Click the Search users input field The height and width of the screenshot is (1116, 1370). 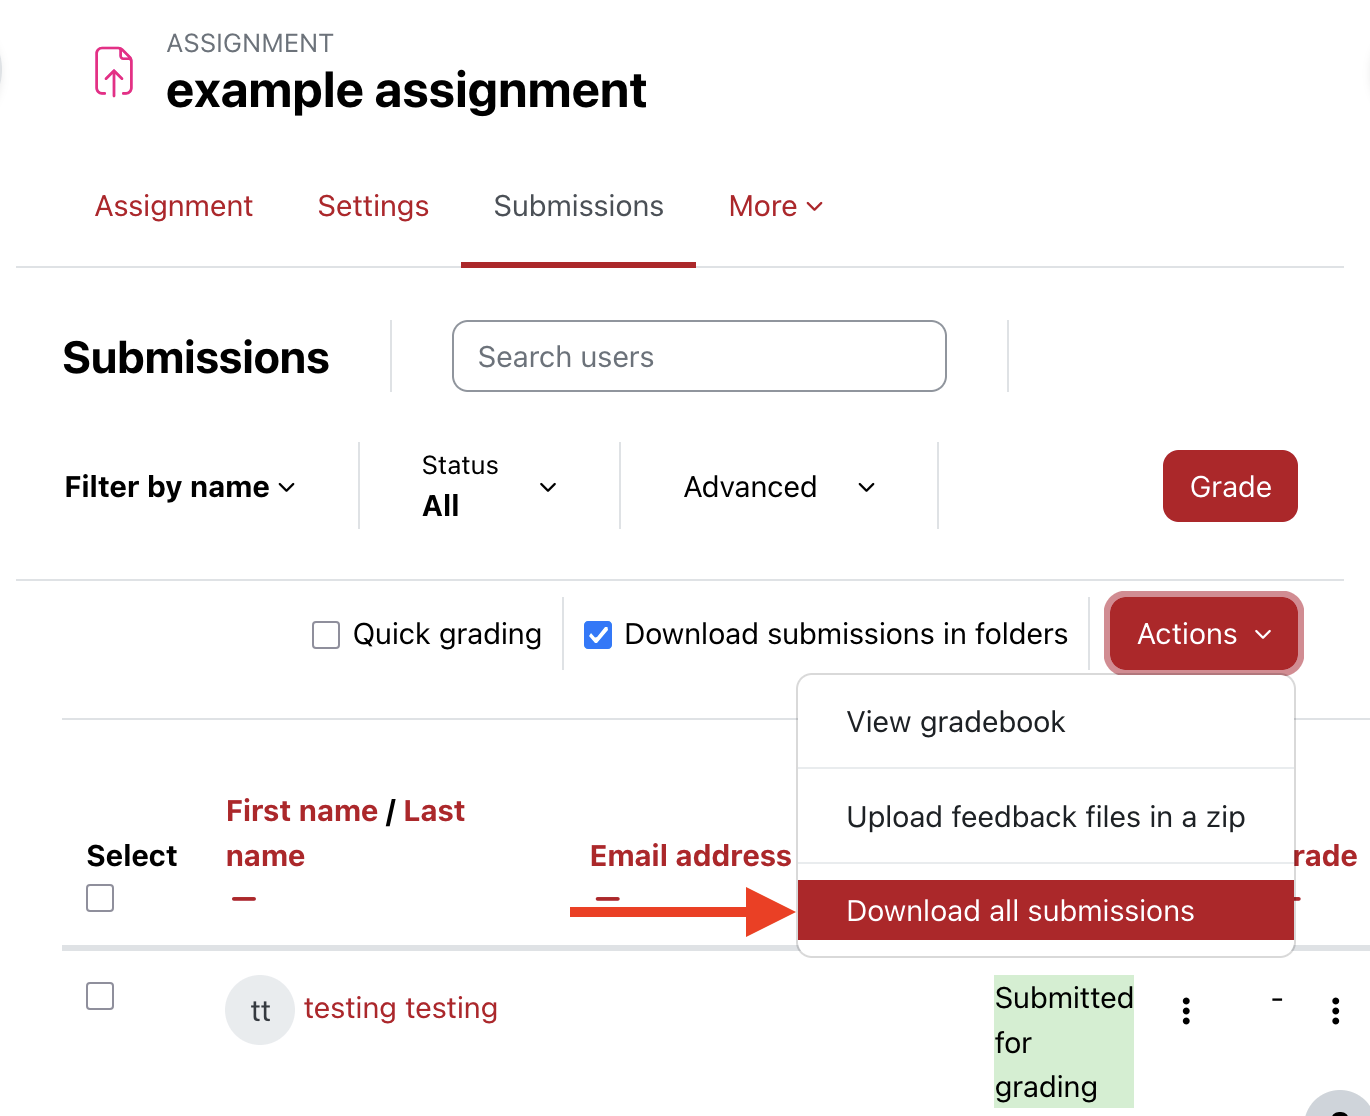coord(699,356)
